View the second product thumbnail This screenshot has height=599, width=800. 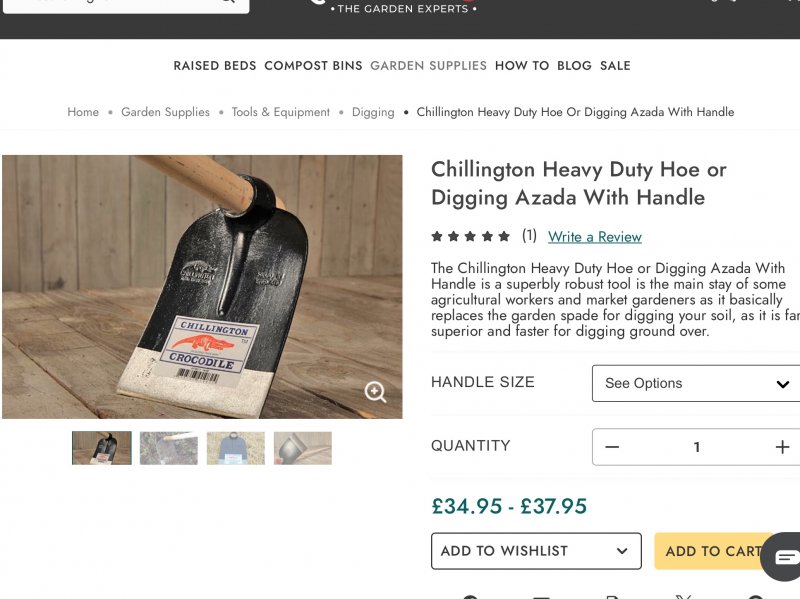point(169,448)
